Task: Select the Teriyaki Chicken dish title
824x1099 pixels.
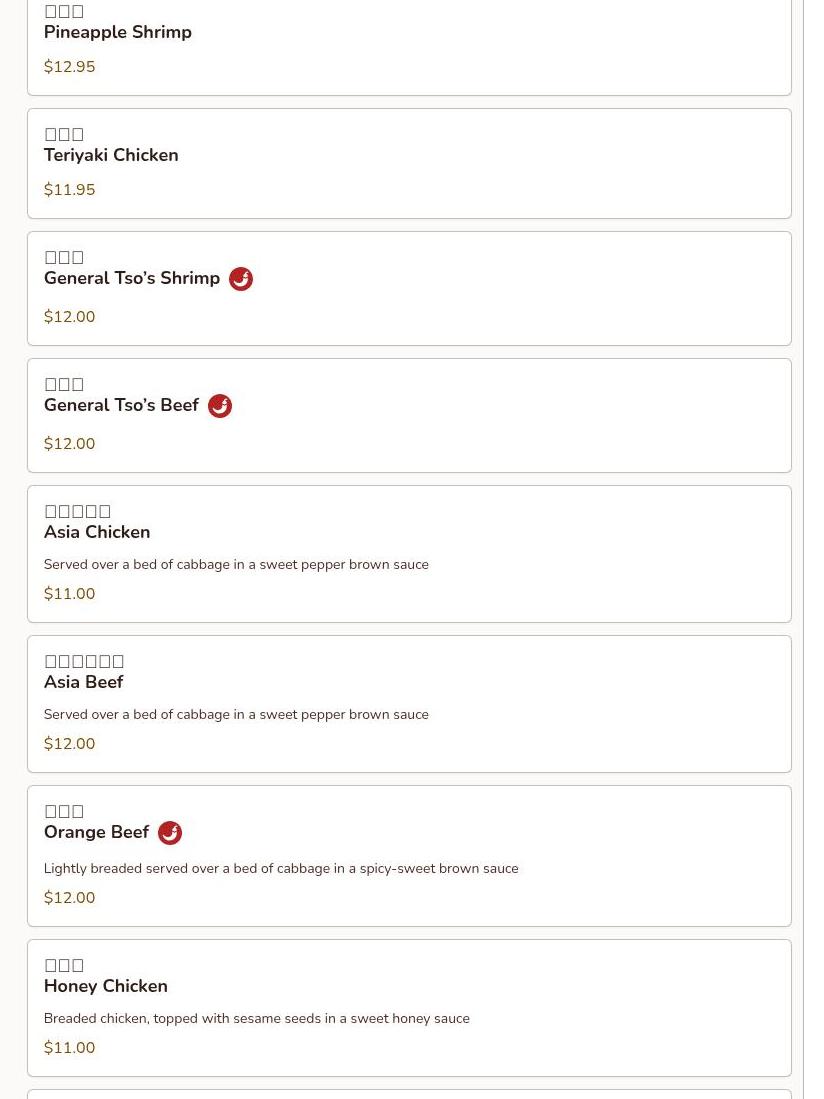Action: [x=111, y=155]
